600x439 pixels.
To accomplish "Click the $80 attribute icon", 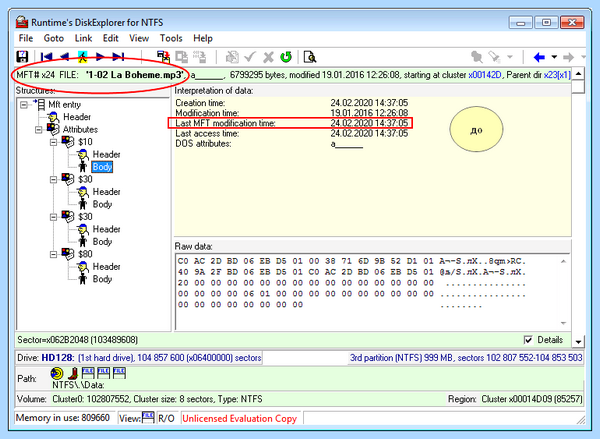I will point(68,254).
